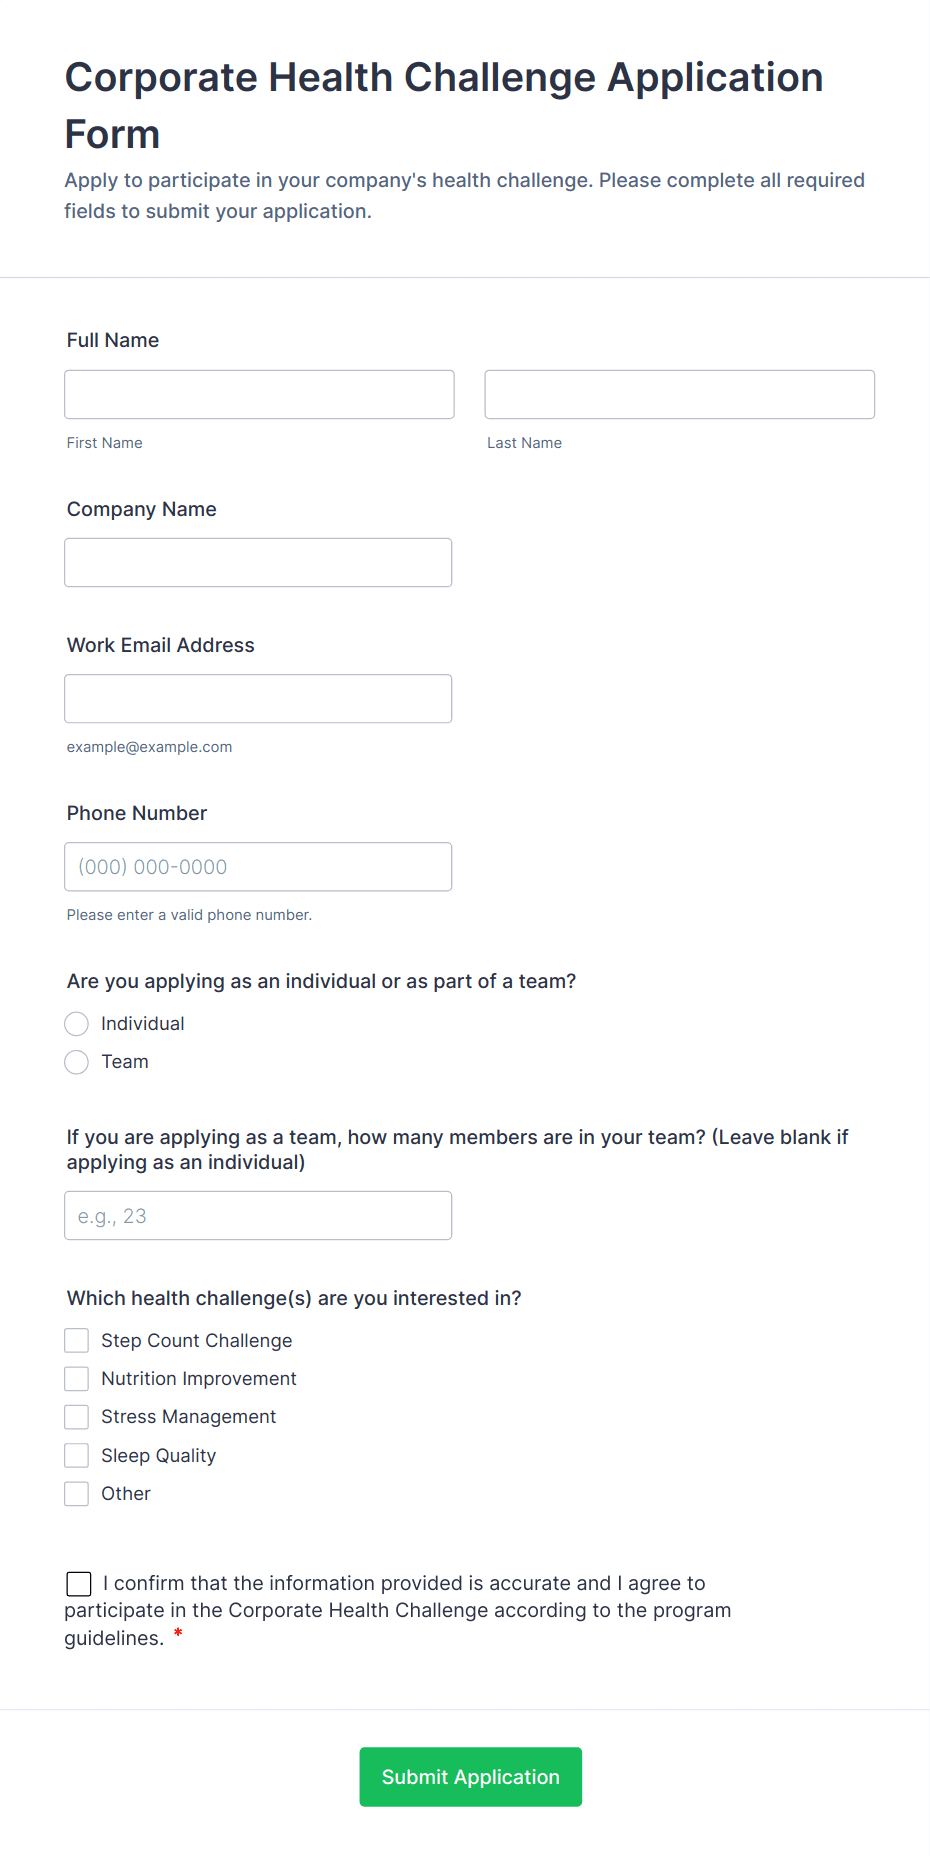Screen dimensions: 930x1856
Task: Check the Other challenge checkbox
Action: pos(77,1493)
